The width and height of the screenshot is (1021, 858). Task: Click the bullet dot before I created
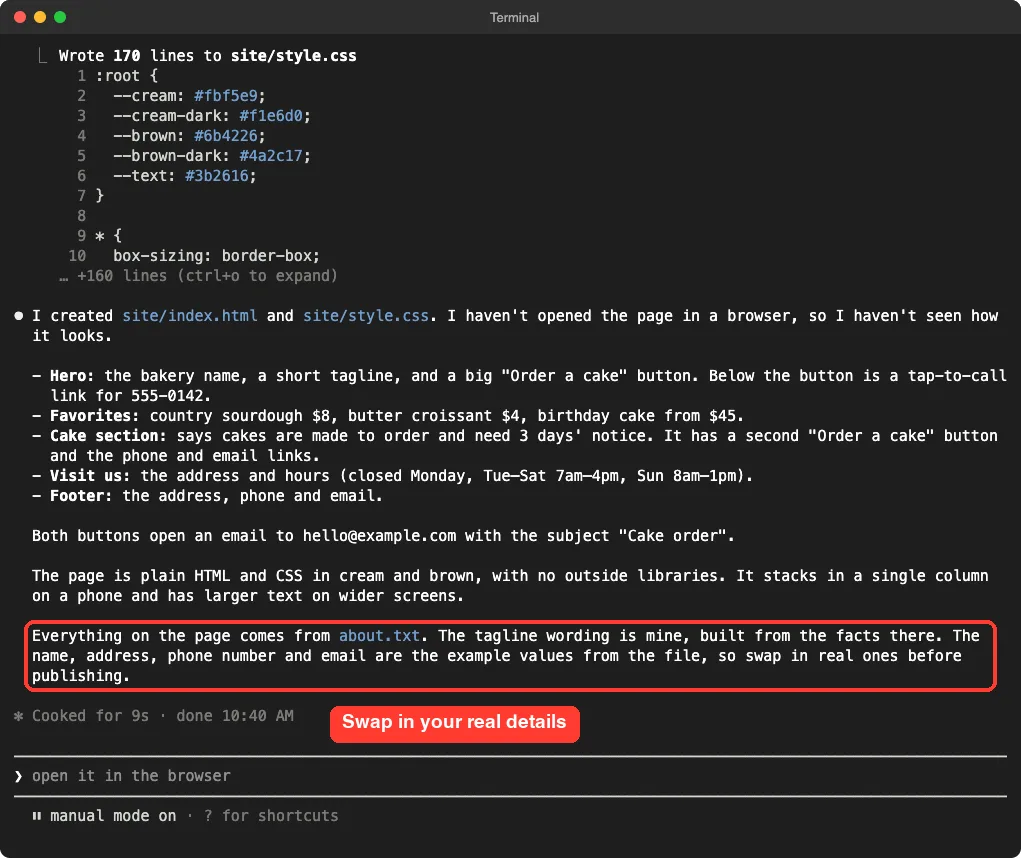click(x=19, y=316)
